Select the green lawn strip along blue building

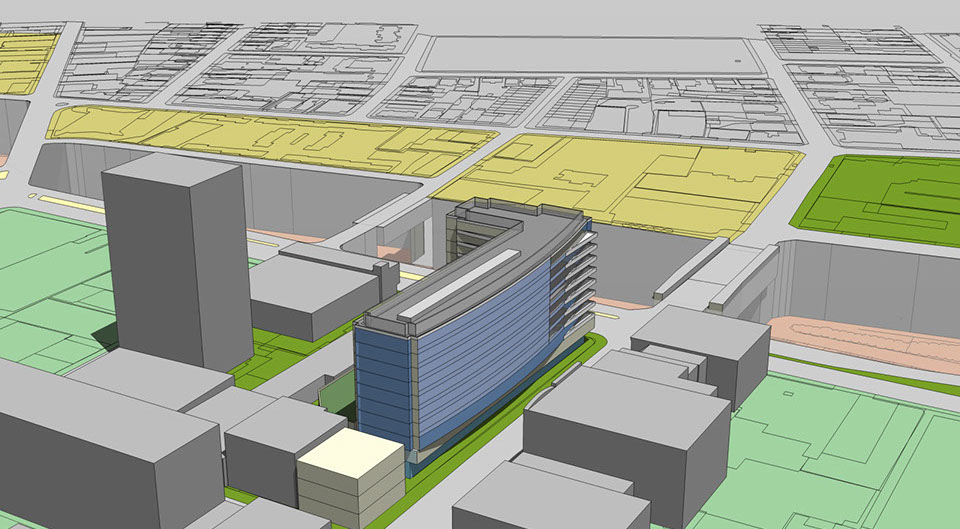click(510, 420)
